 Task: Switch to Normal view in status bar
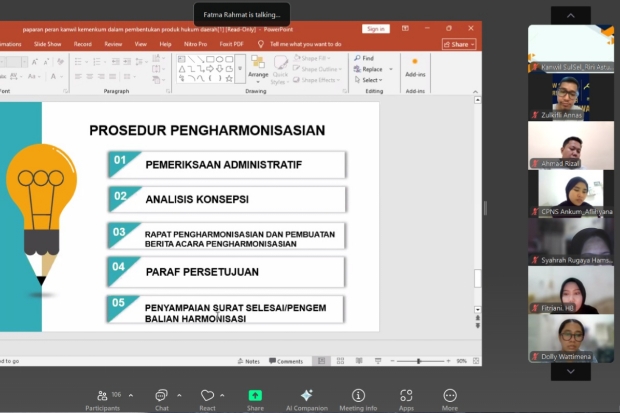(321, 361)
